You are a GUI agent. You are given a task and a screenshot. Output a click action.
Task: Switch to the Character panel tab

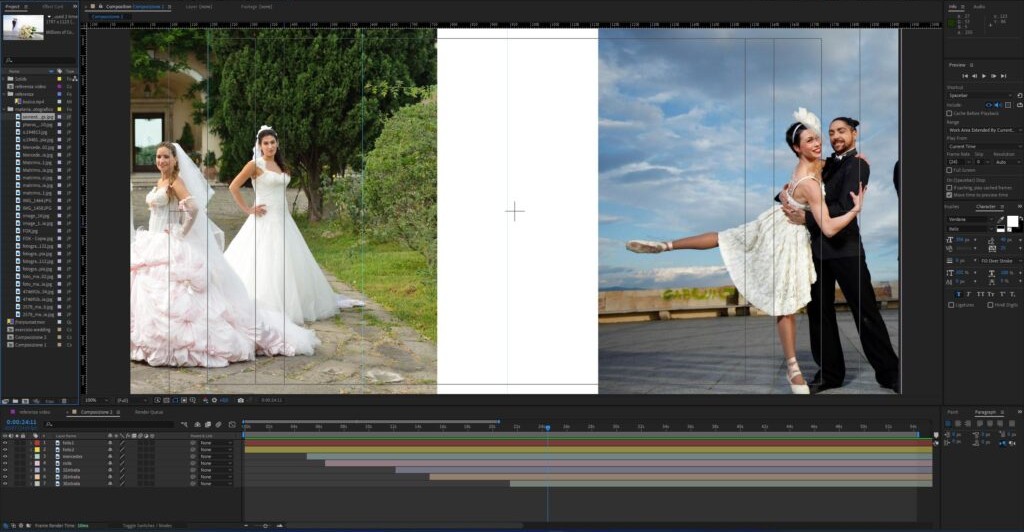click(x=985, y=207)
